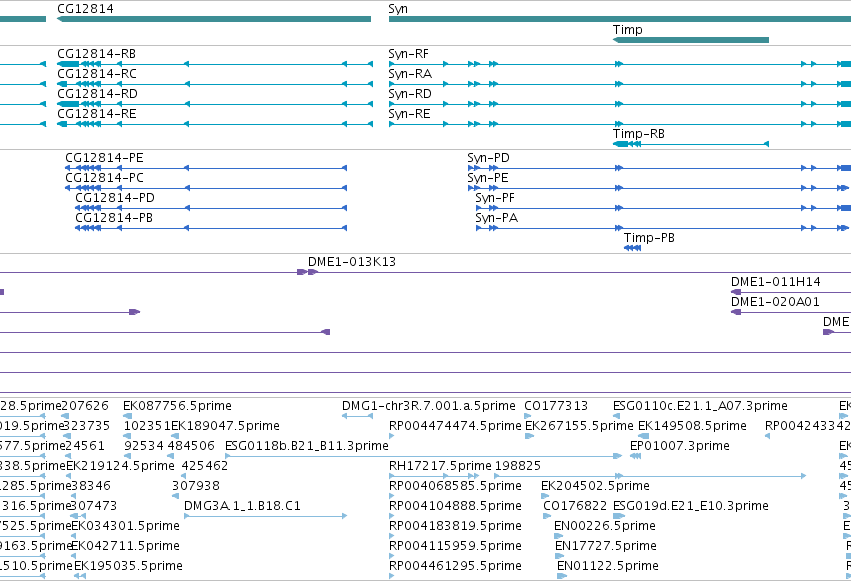Image resolution: width=851 pixels, height=581 pixels.
Task: Select clone DME1-013K13
Action: [352, 262]
